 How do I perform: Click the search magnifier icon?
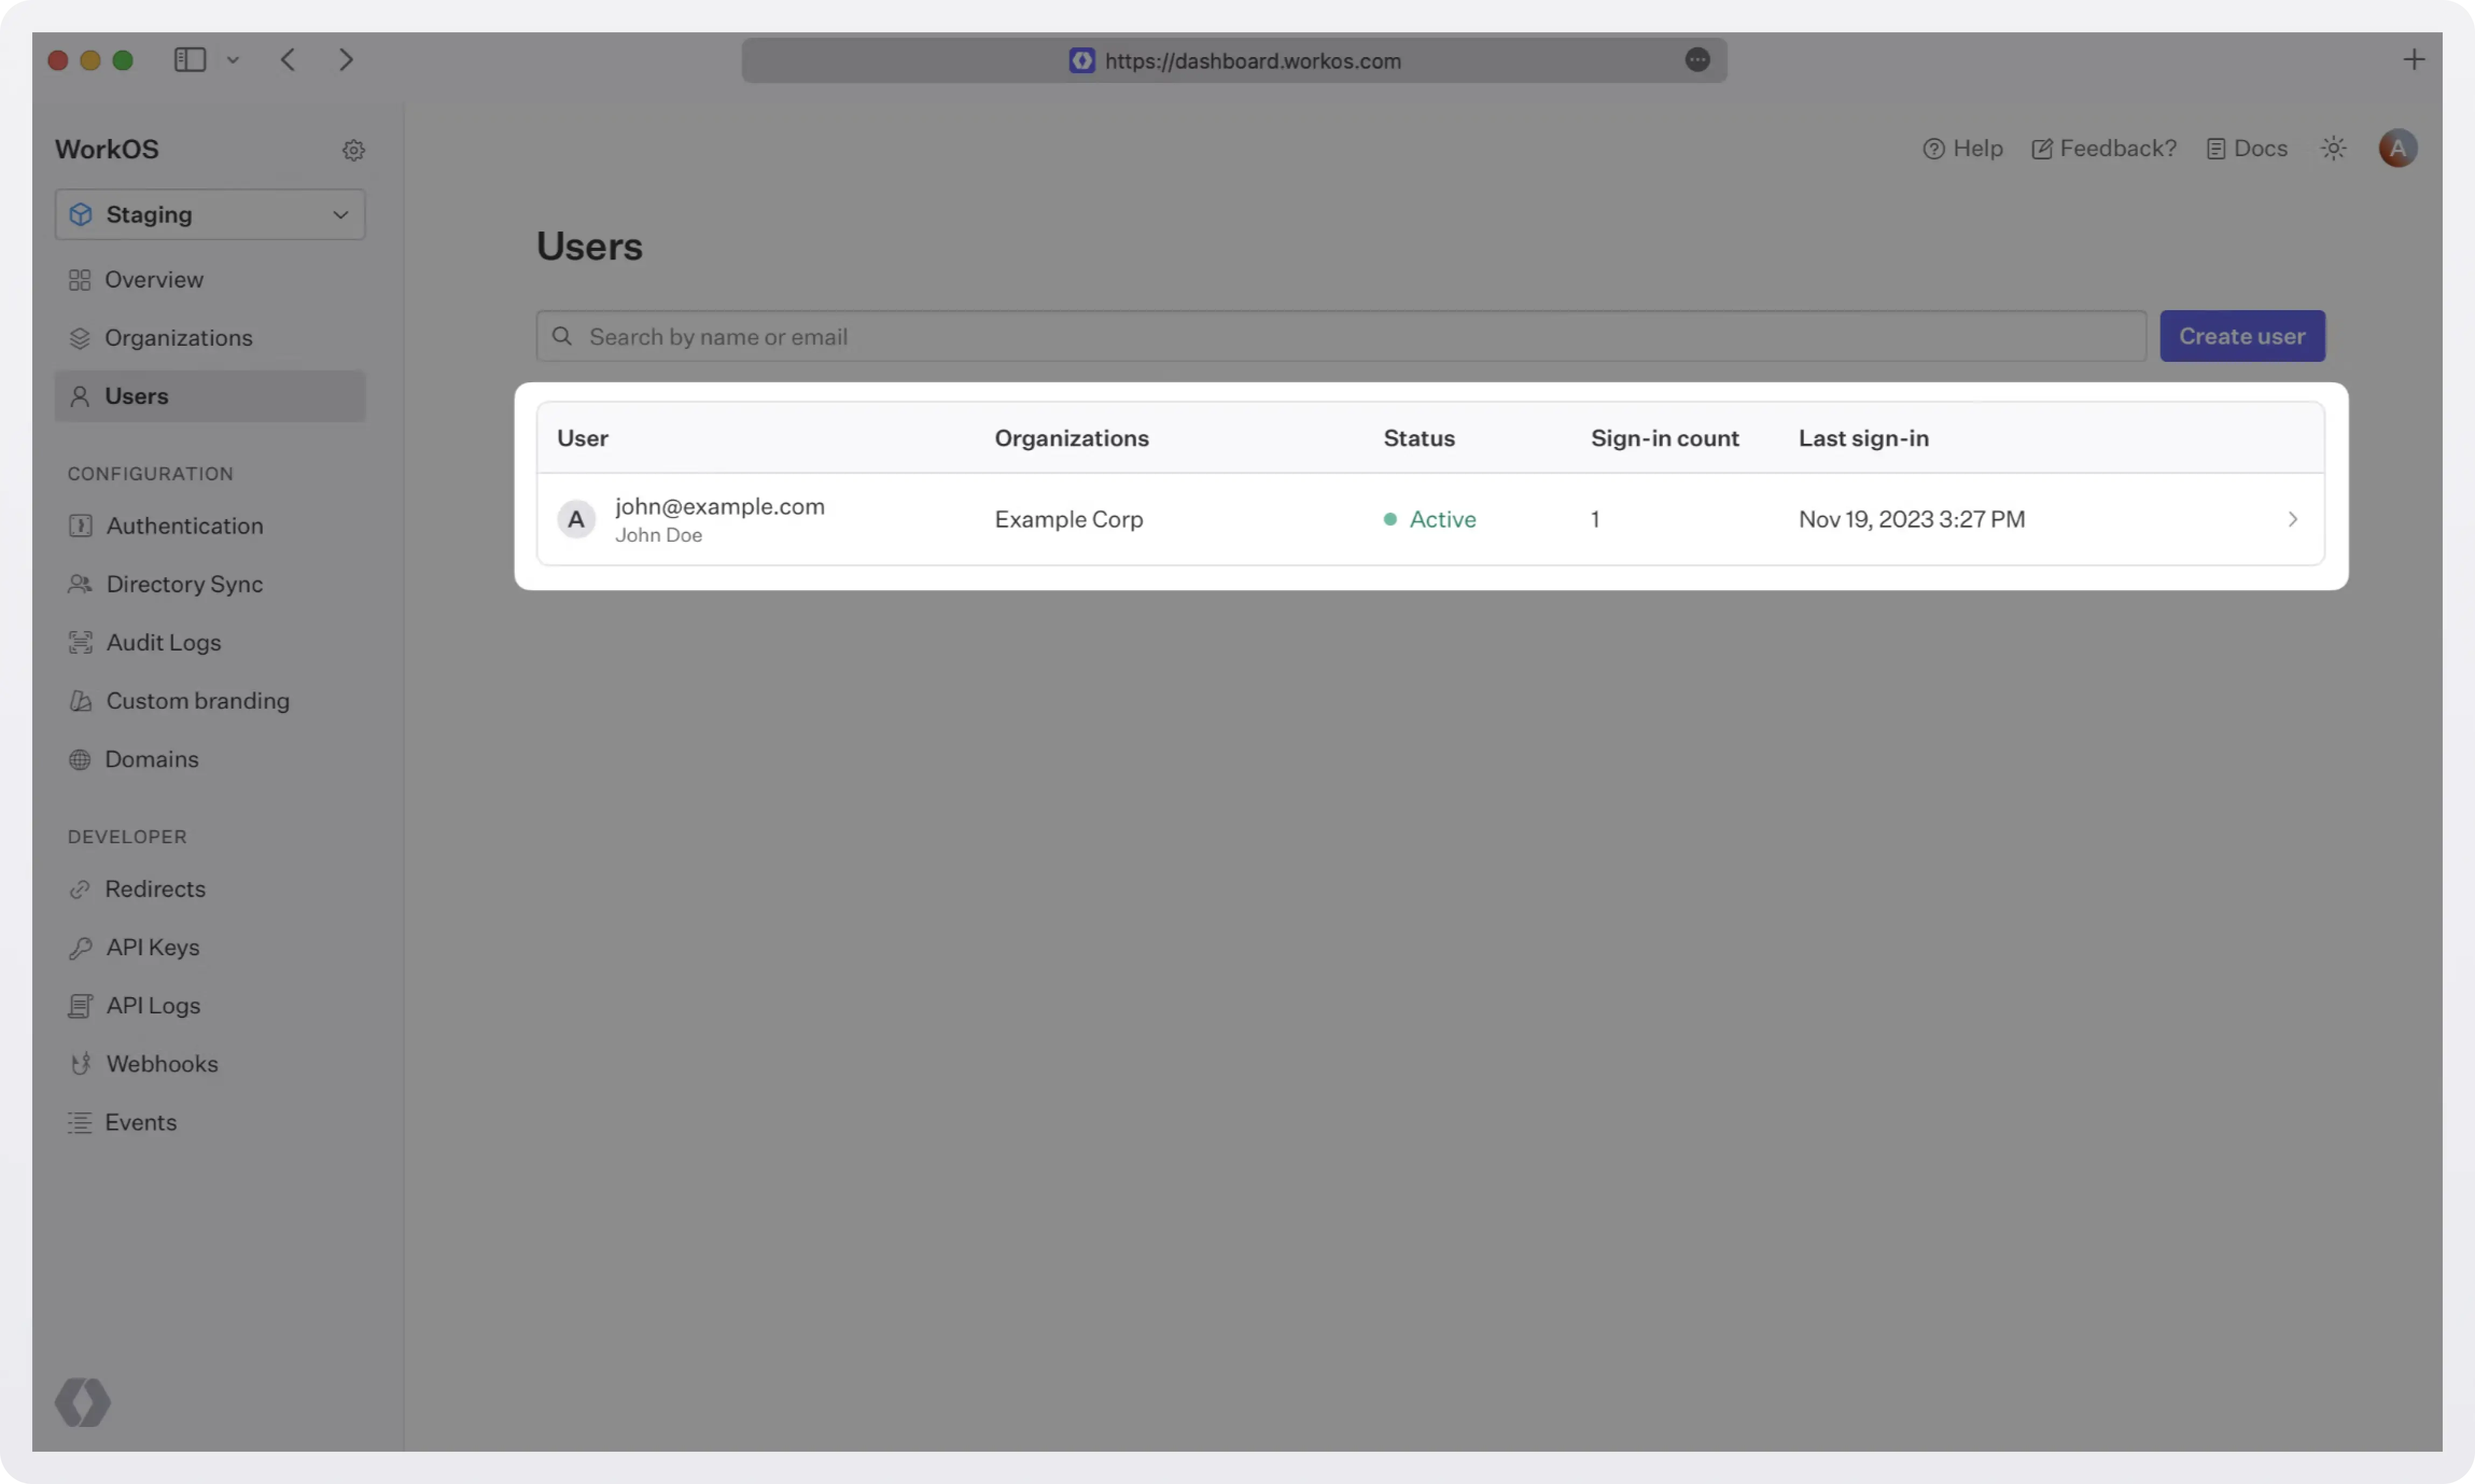563,336
